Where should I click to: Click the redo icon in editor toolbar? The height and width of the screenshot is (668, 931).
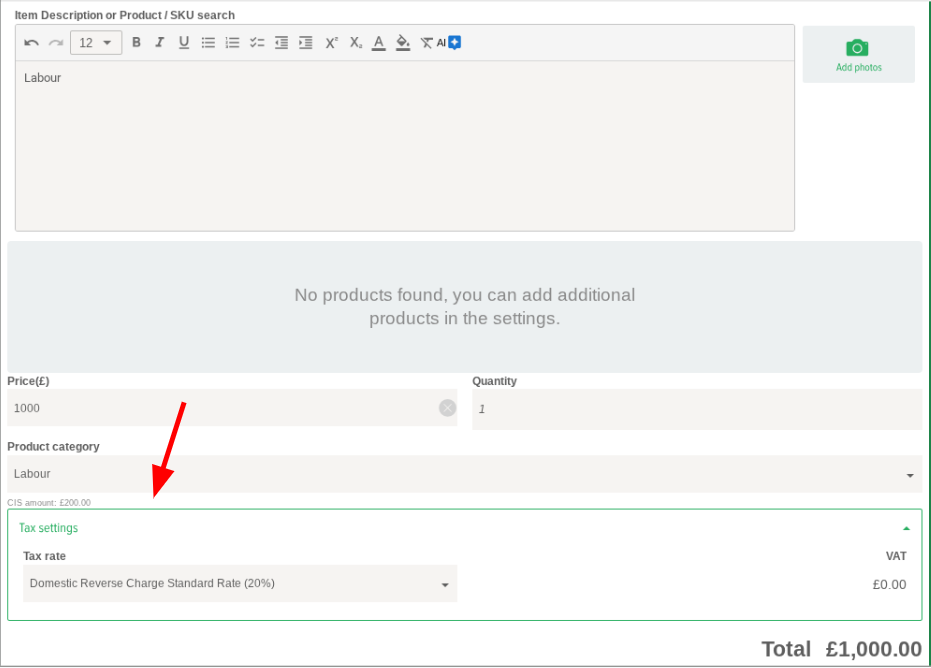pos(56,43)
